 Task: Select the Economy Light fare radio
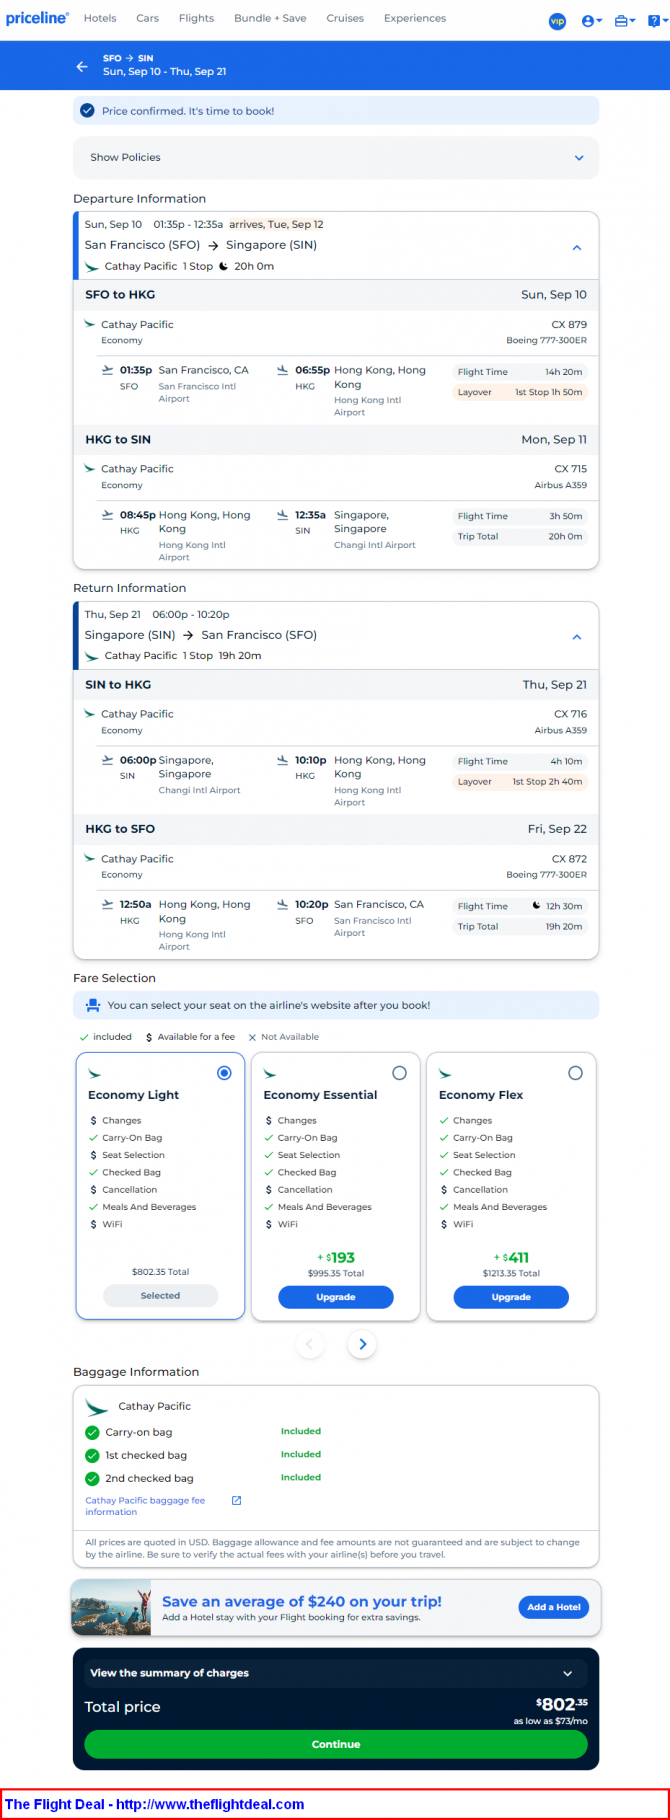[x=224, y=1073]
